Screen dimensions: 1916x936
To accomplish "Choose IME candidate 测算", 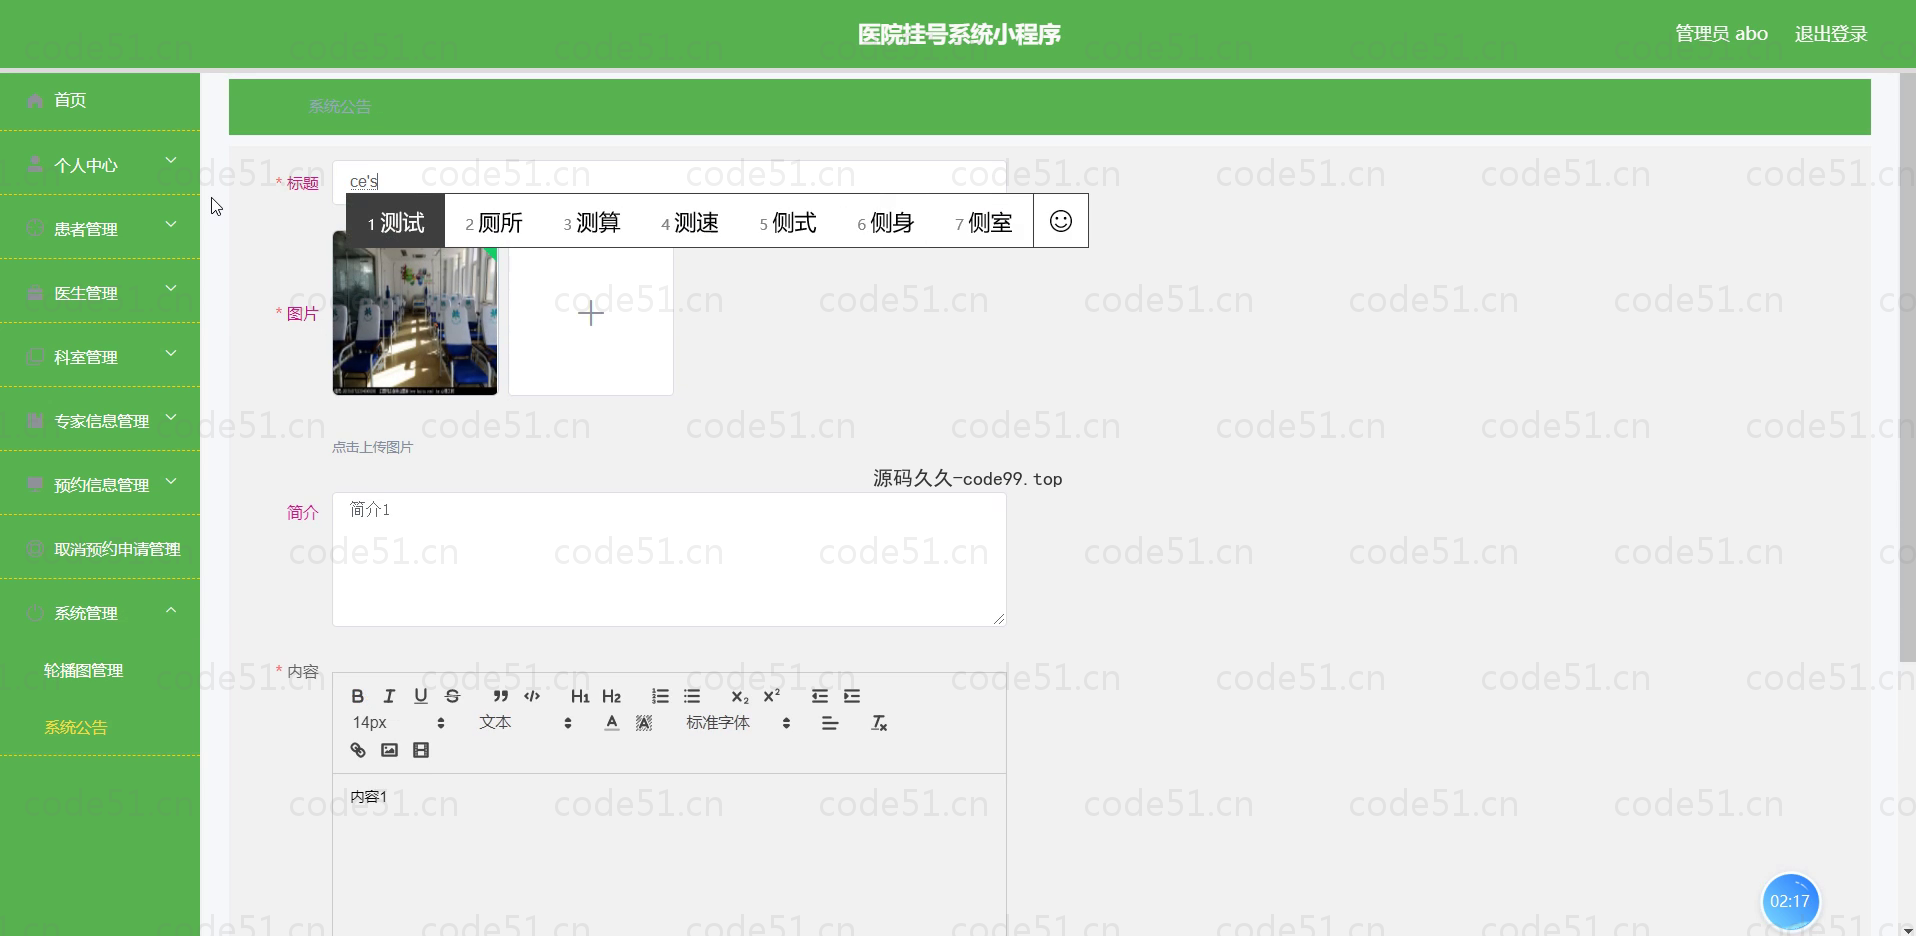I will (592, 222).
